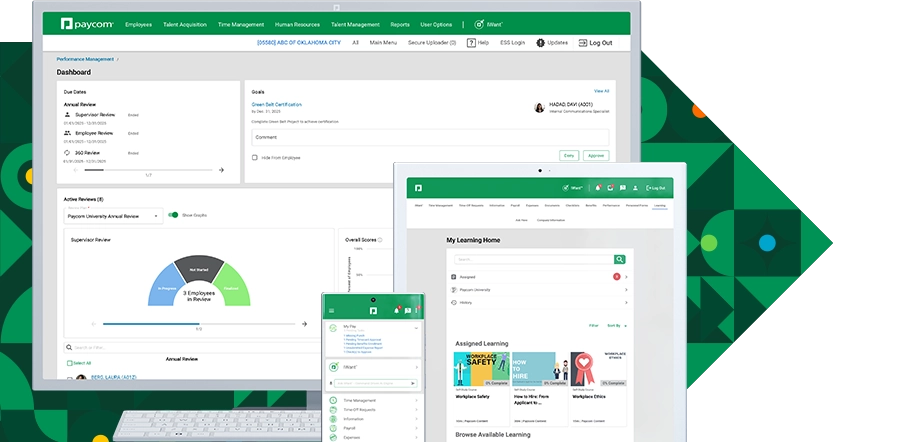Expand the My Pay section on the phone
The image size is (902, 442).
pos(415,326)
